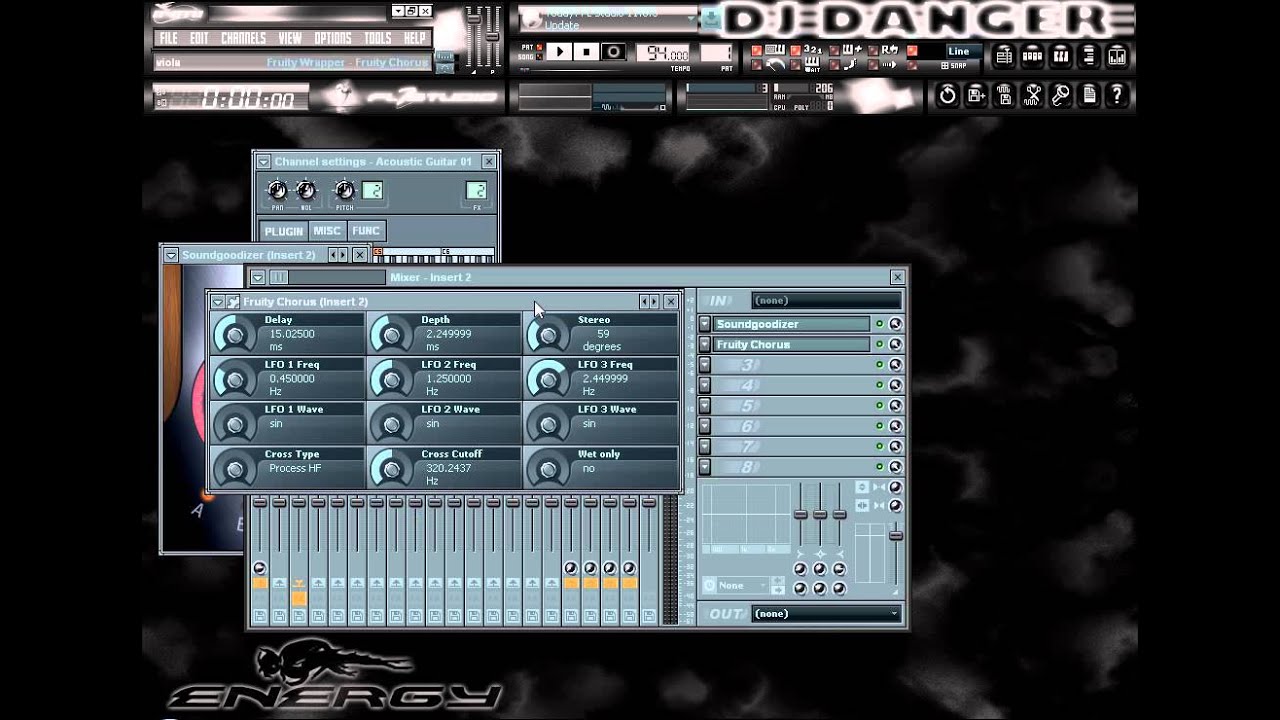
Task: Select the Fruity Chorus effect slot name
Action: (792, 345)
